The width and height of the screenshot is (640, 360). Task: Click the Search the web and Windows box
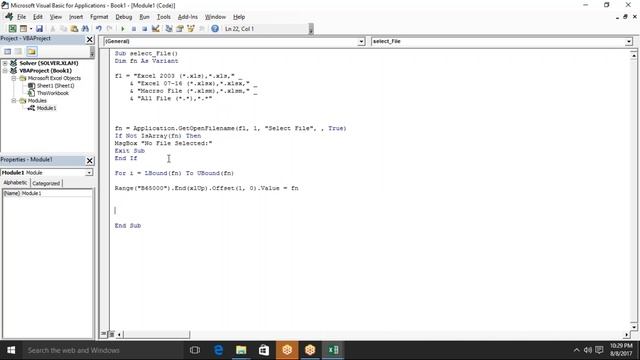(102, 350)
